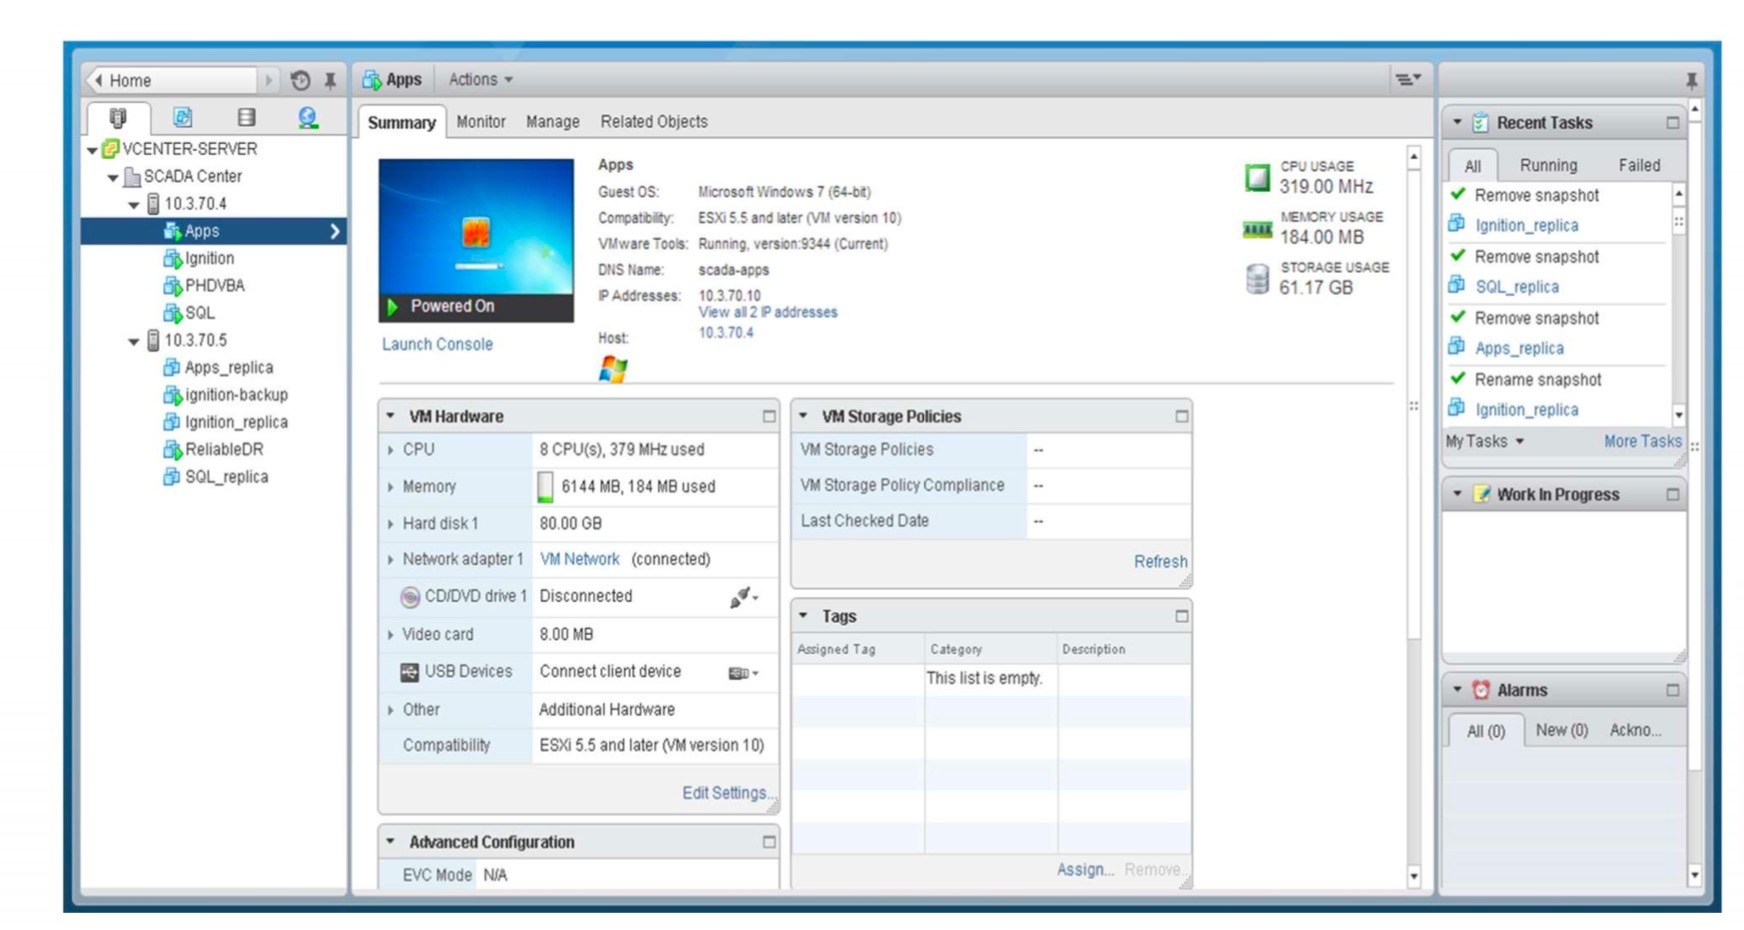The image size is (1744, 930).
Task: Click the CD/DVD drive 1 connect icon
Action: click(x=743, y=597)
